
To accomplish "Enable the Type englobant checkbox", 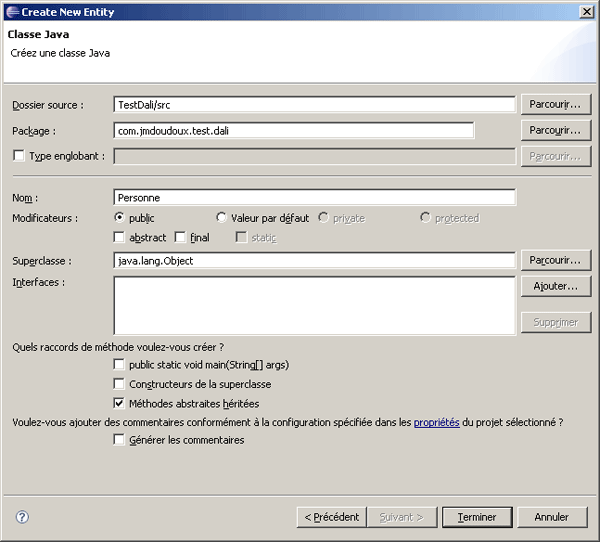I will click(19, 156).
